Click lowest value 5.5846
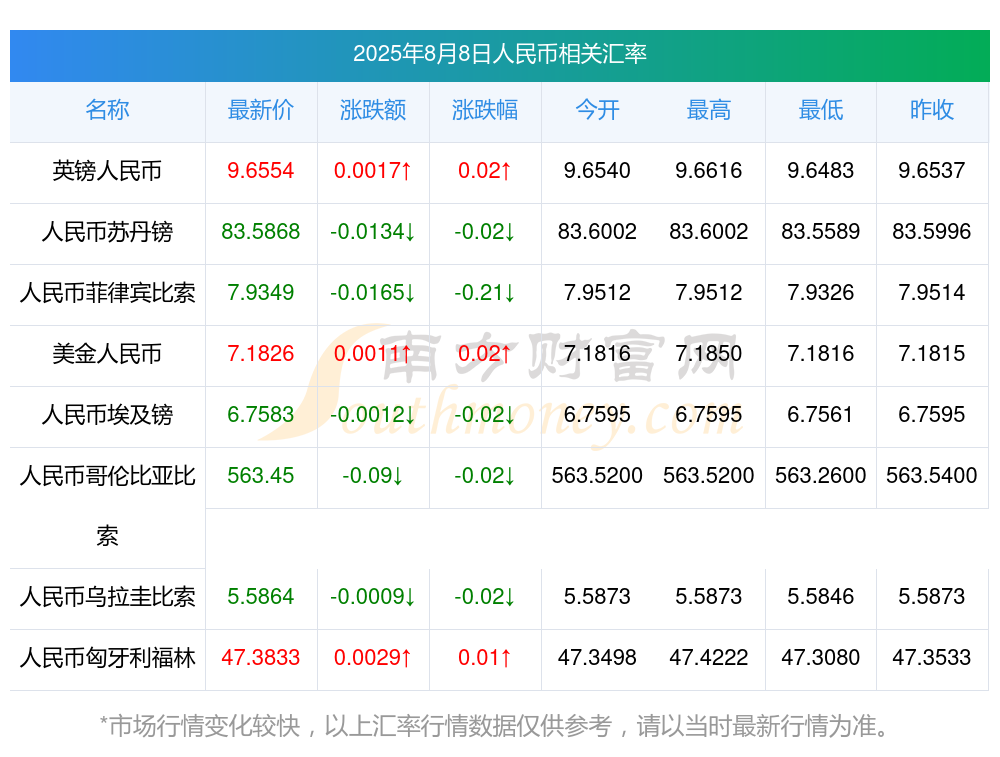Viewport: 1000px width, 757px height. (821, 596)
